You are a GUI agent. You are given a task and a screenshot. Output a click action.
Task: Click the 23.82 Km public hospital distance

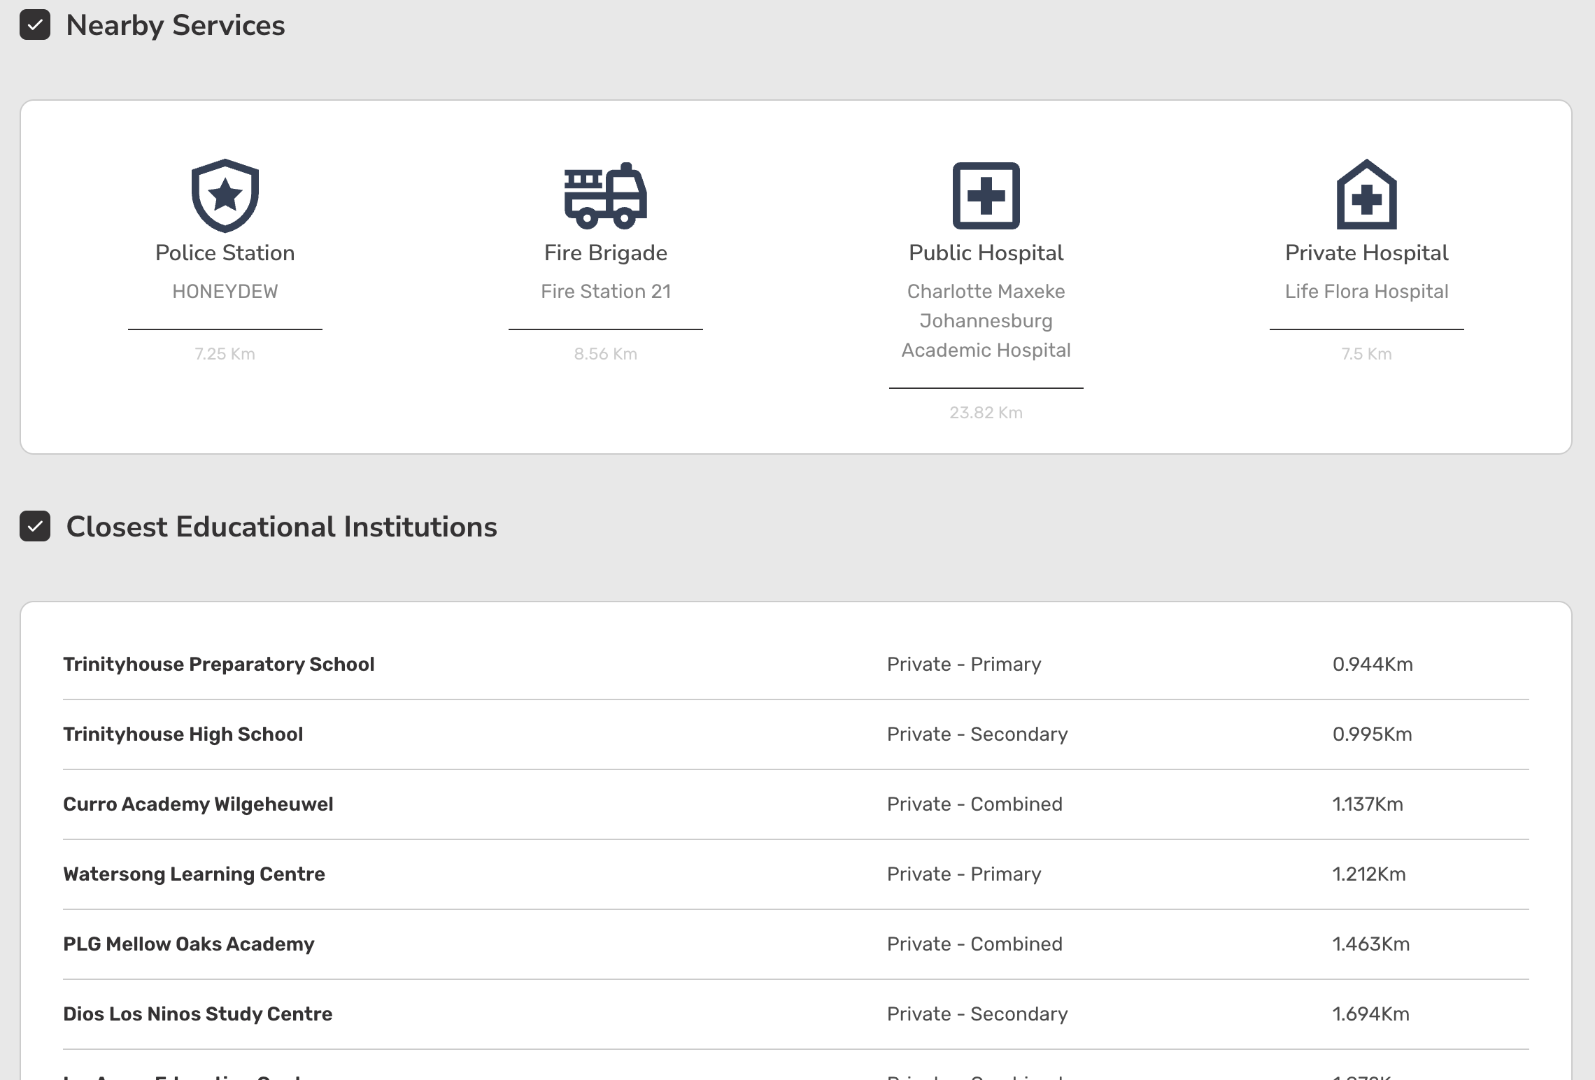pyautogui.click(x=986, y=412)
